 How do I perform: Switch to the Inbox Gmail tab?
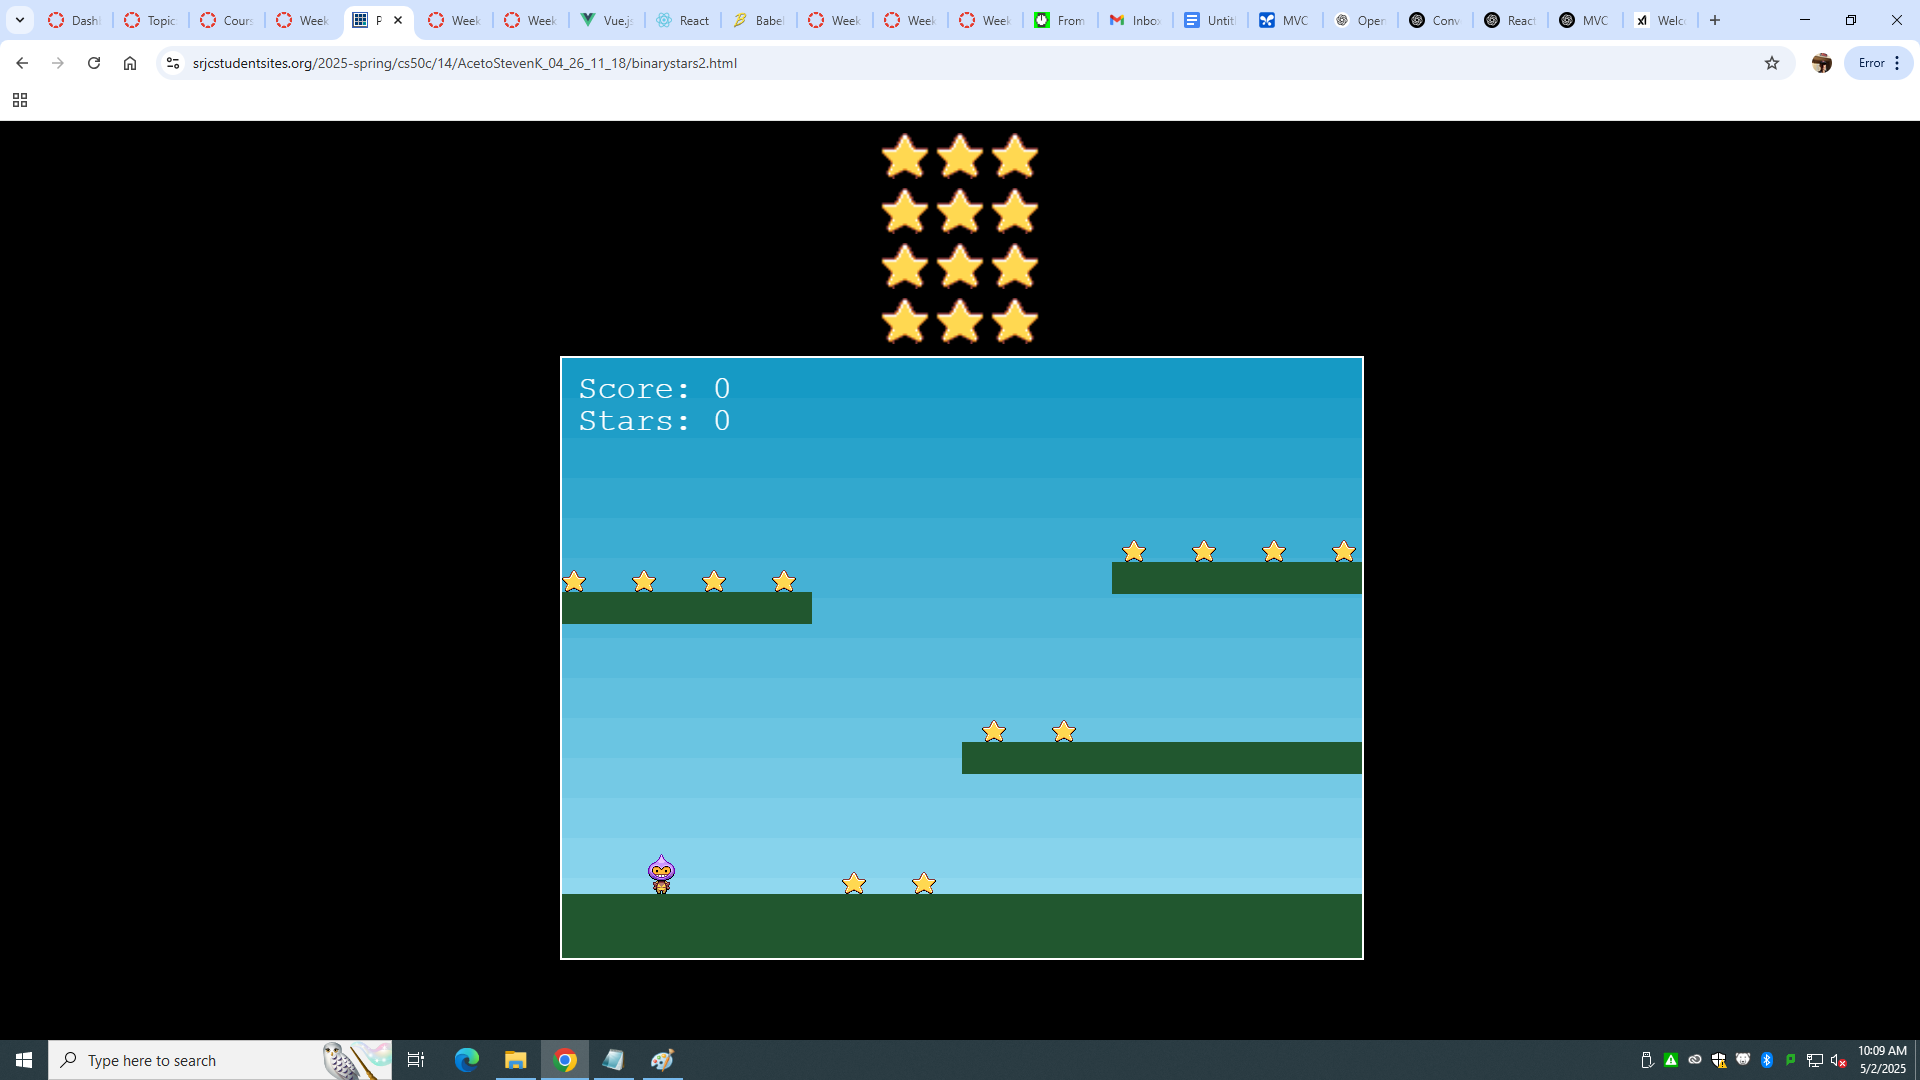[x=1135, y=20]
